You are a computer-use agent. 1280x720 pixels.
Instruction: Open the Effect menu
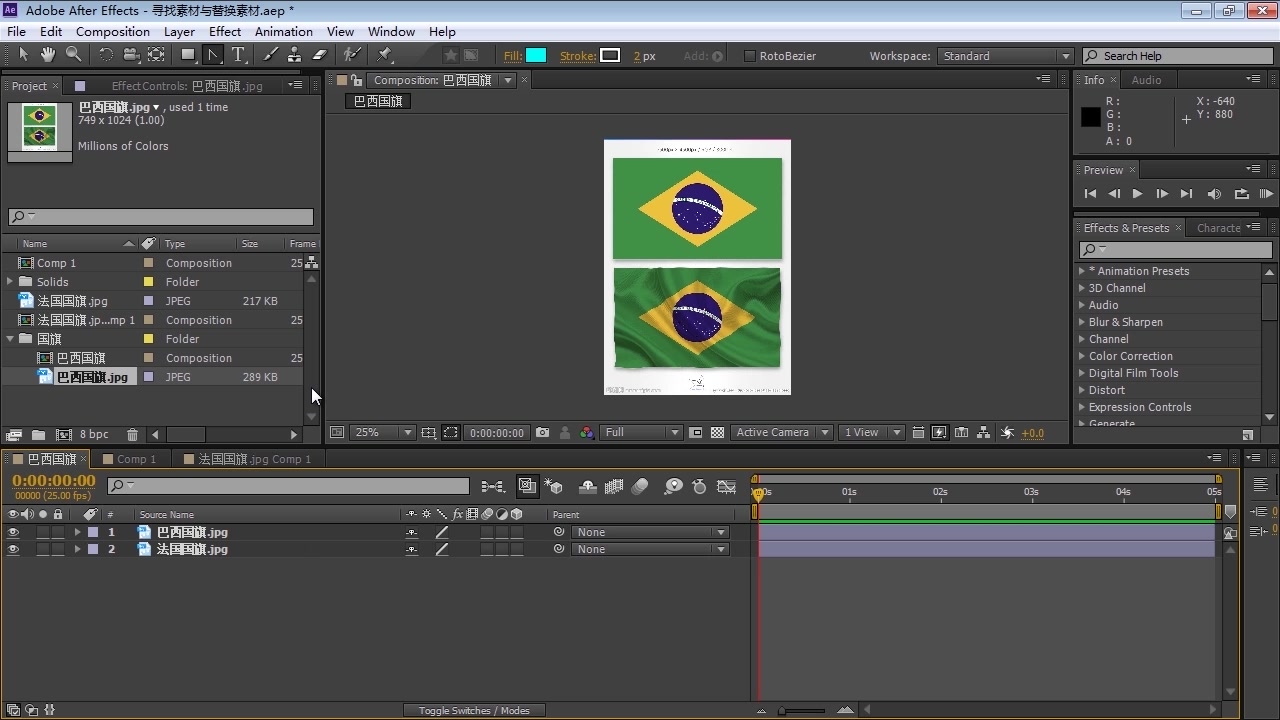225,31
